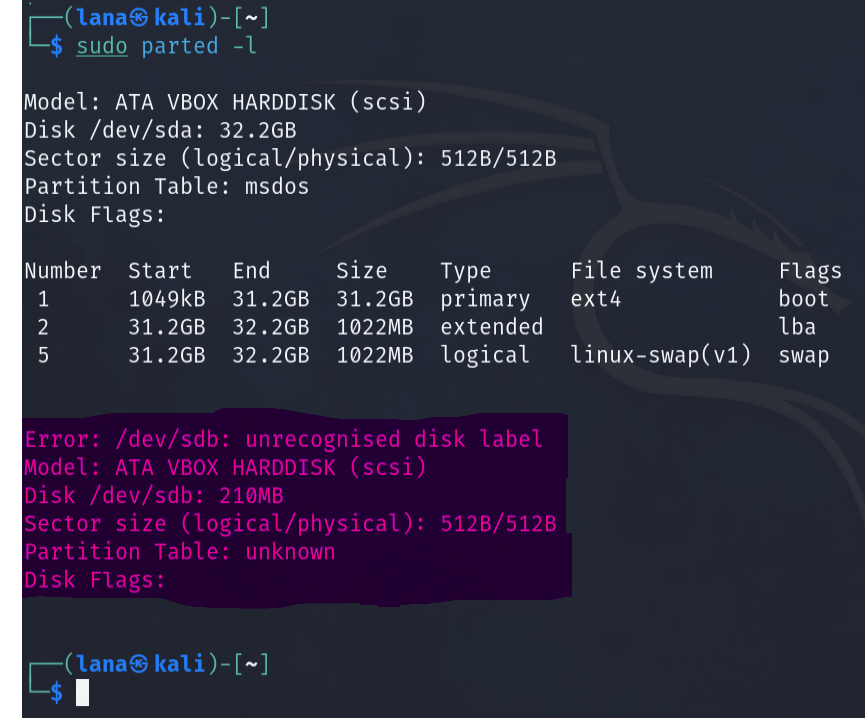Image resolution: width=865 pixels, height=718 pixels.
Task: Click the 'Error: /dev/sdb' highlighted line
Action: point(284,440)
